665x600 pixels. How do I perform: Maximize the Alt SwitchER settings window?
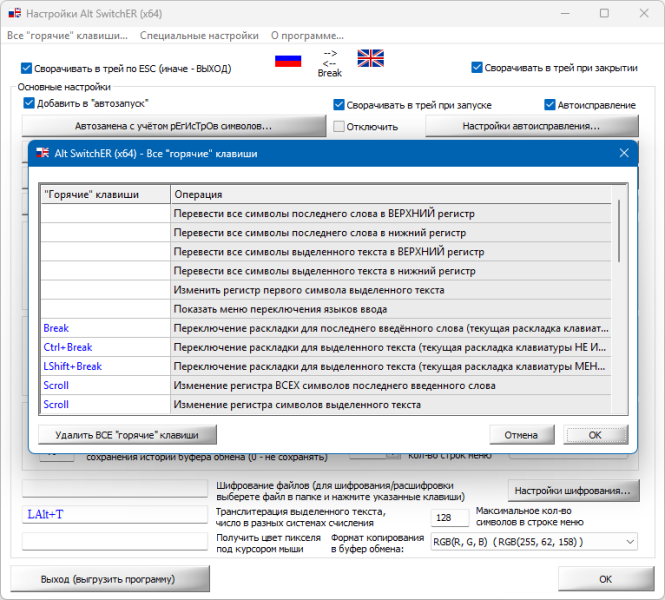click(604, 13)
